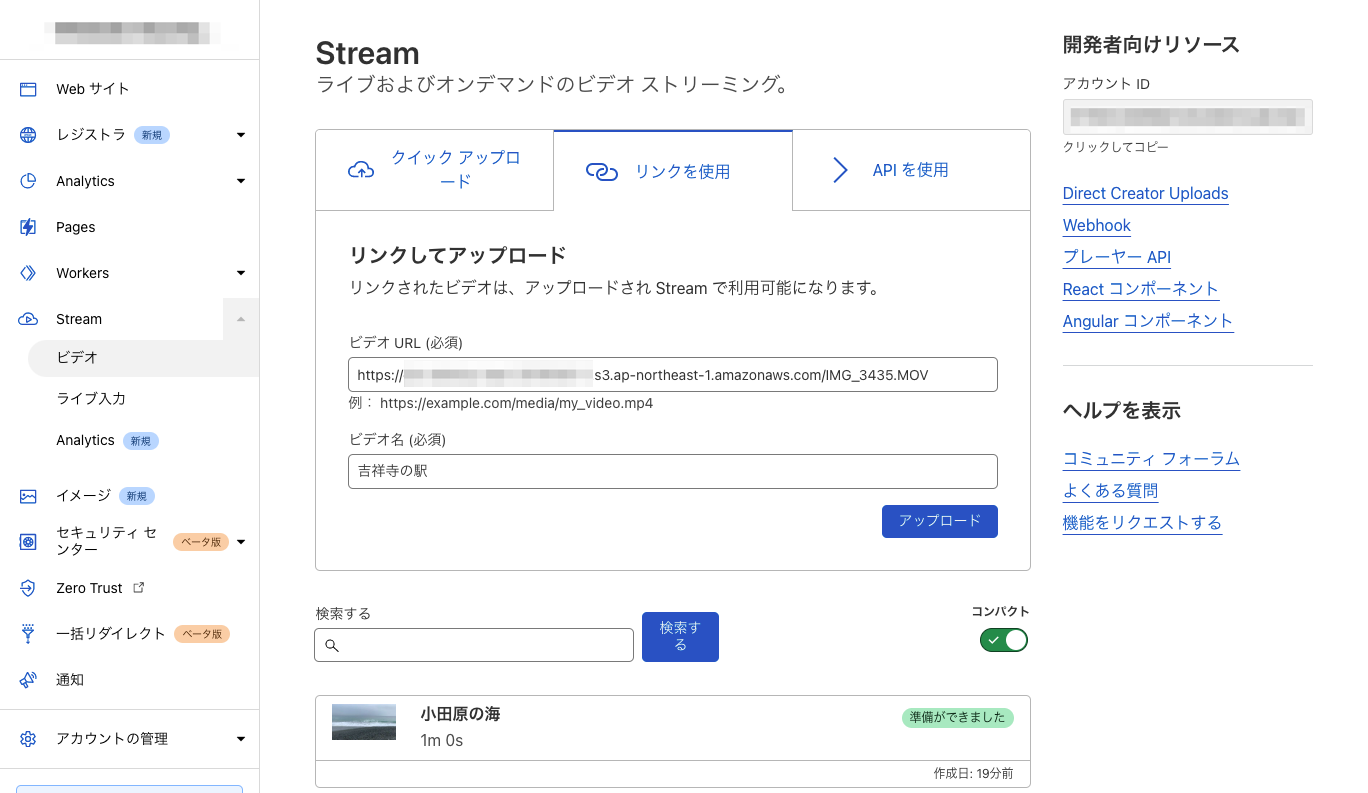The width and height of the screenshot is (1368, 793).
Task: Open 通知 via the megaphone icon
Action: [x=28, y=679]
